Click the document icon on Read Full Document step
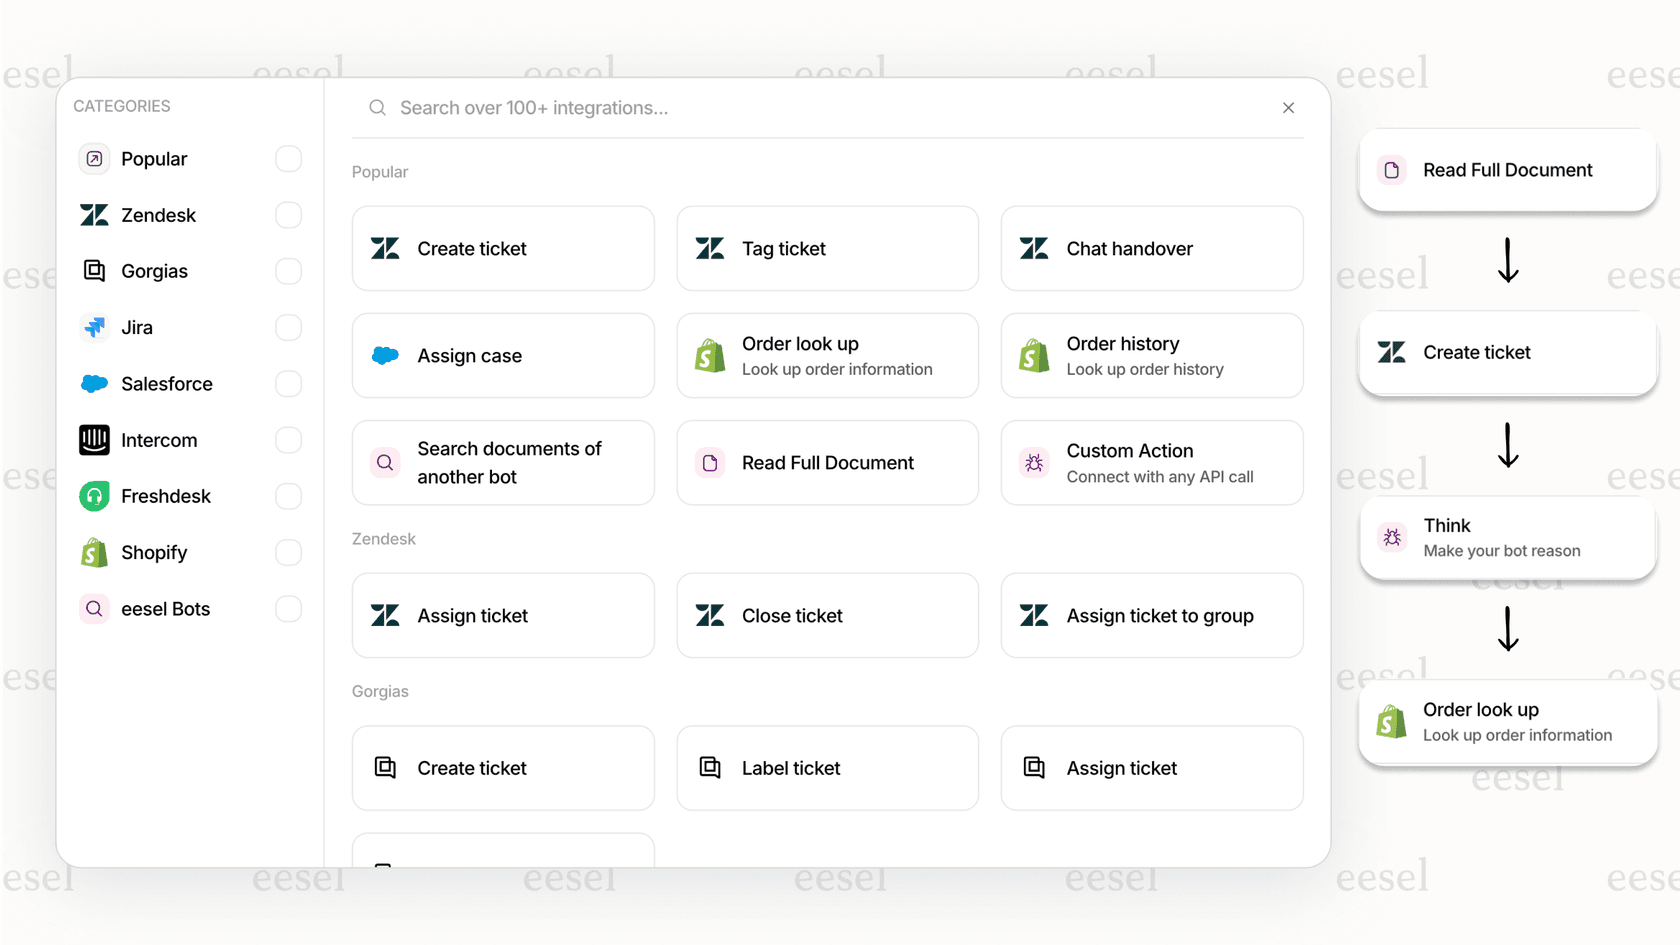1680x945 pixels. 1391,170
